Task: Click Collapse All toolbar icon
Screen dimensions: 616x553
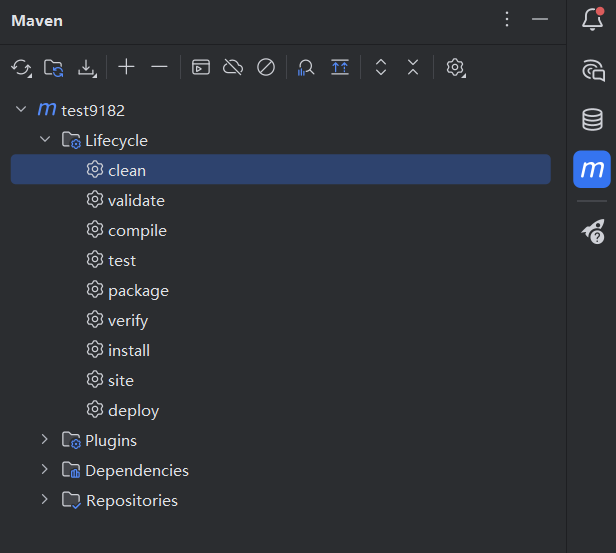Action: pos(413,67)
